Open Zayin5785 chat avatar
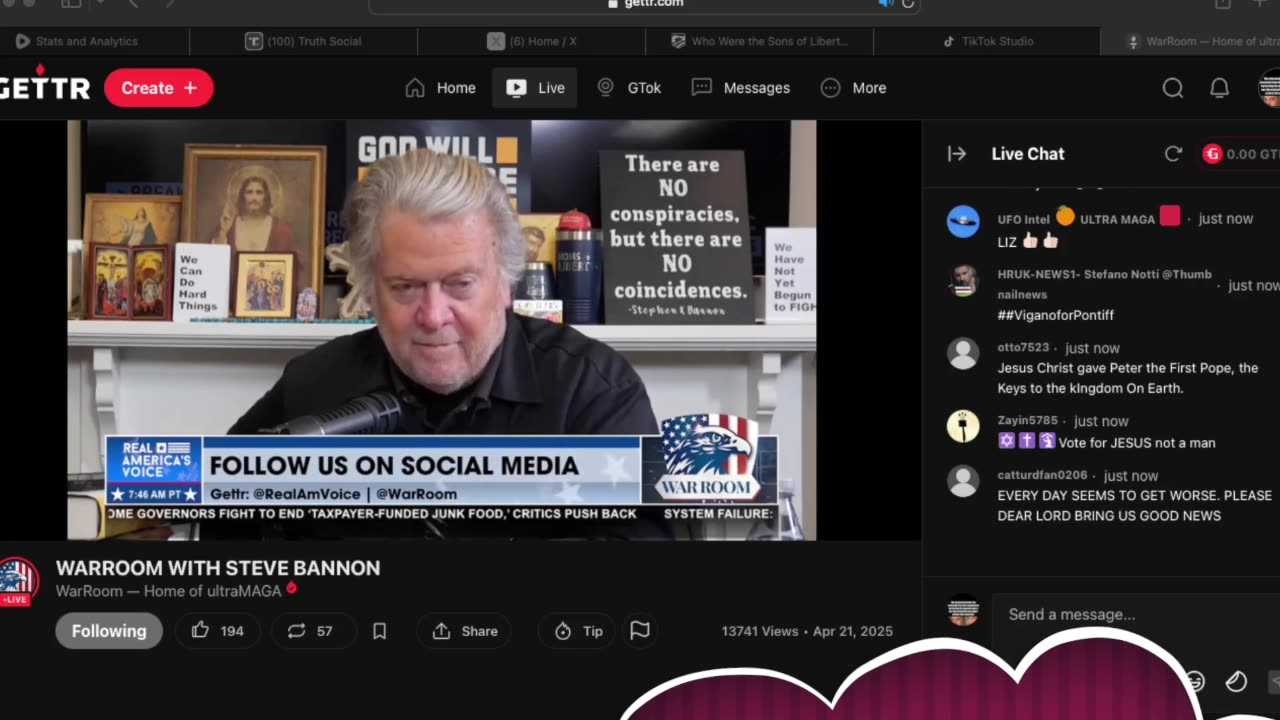 point(963,426)
